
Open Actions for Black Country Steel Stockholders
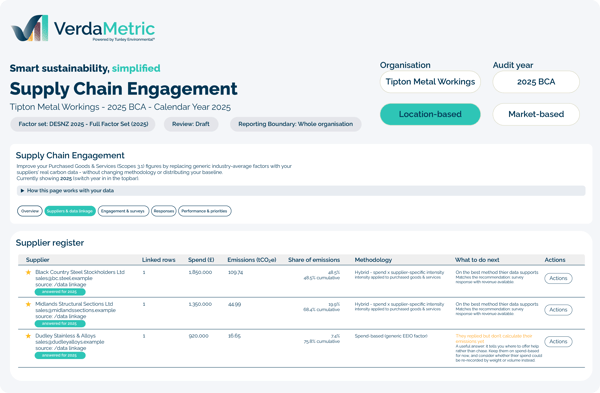(558, 278)
